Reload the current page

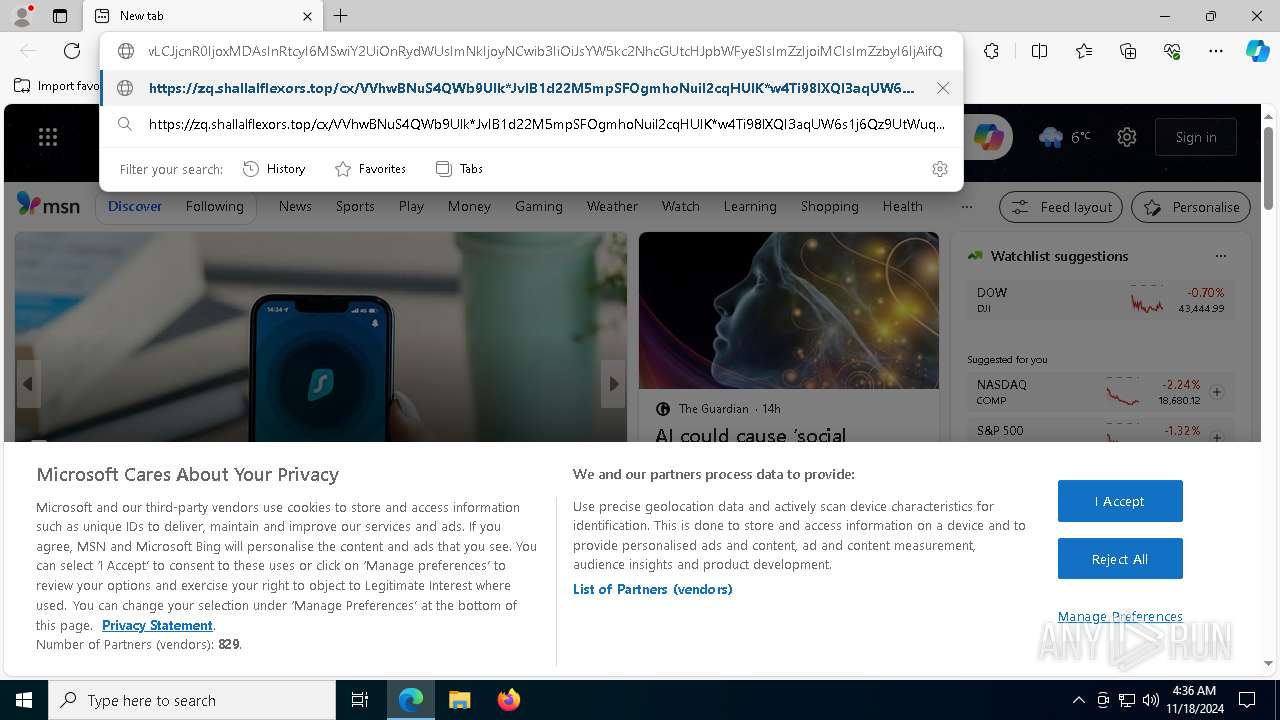coord(72,51)
